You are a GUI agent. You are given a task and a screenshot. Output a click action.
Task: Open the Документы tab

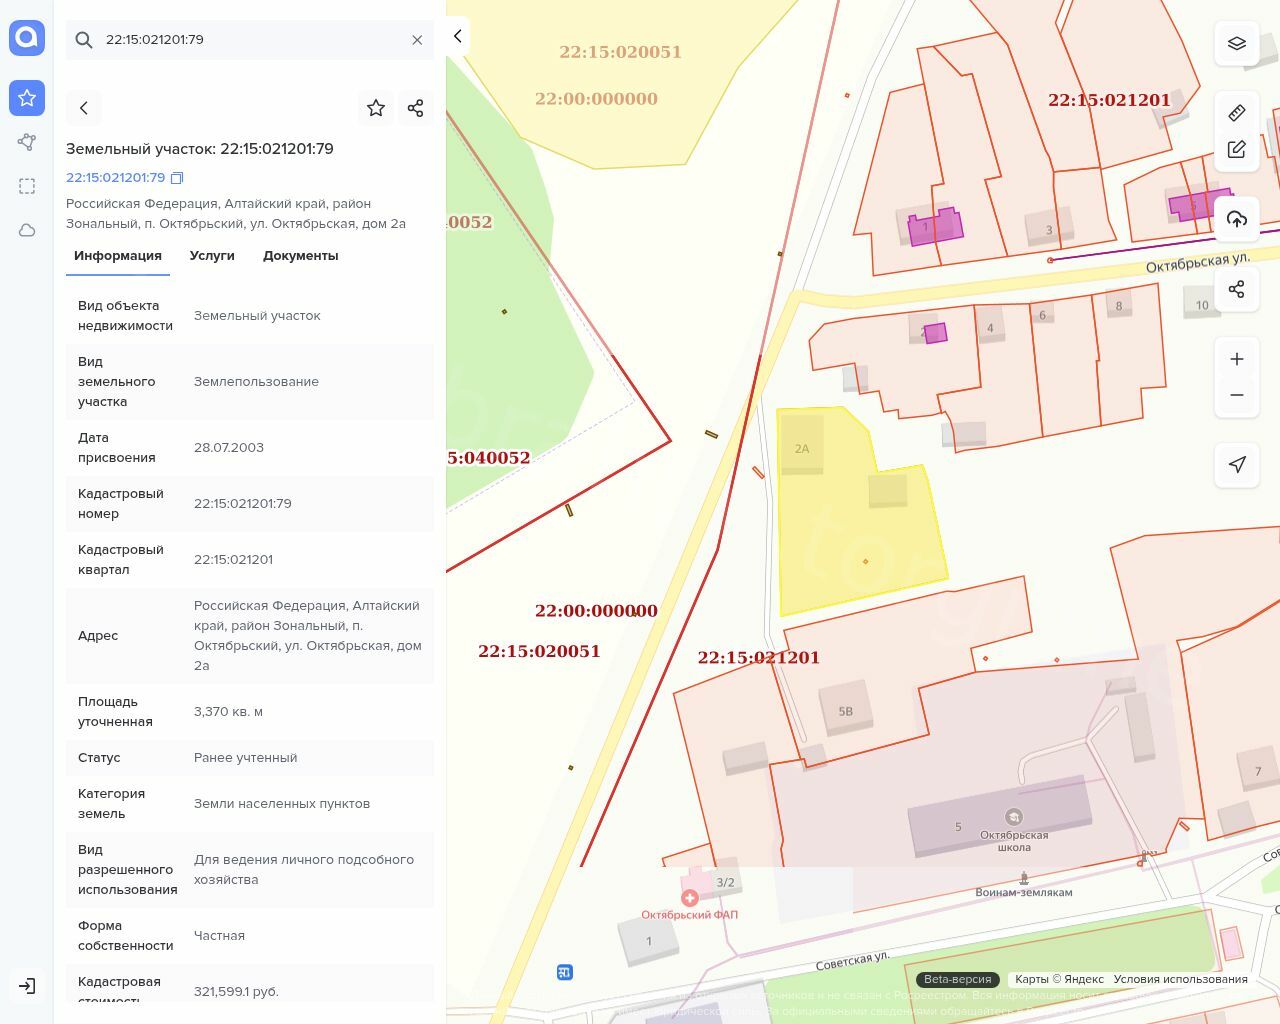300,256
